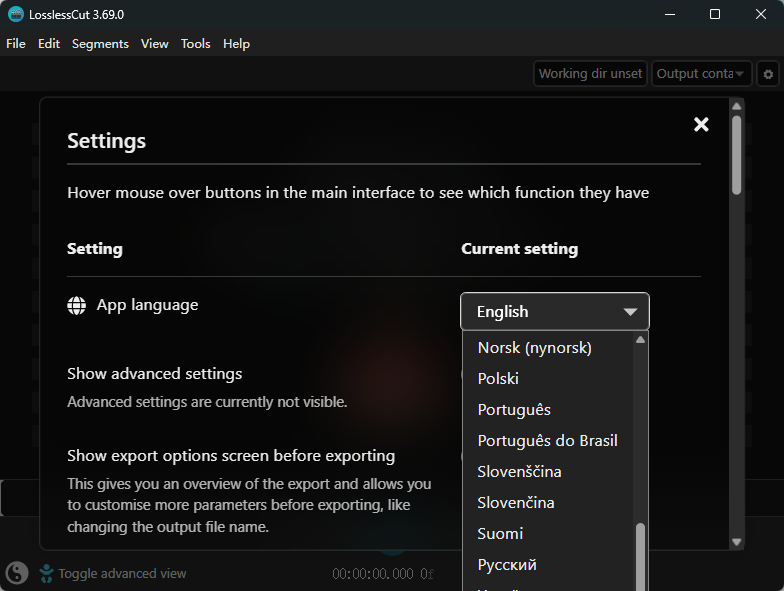
Task: Click the language list scrollbar thumb
Action: [x=640, y=557]
